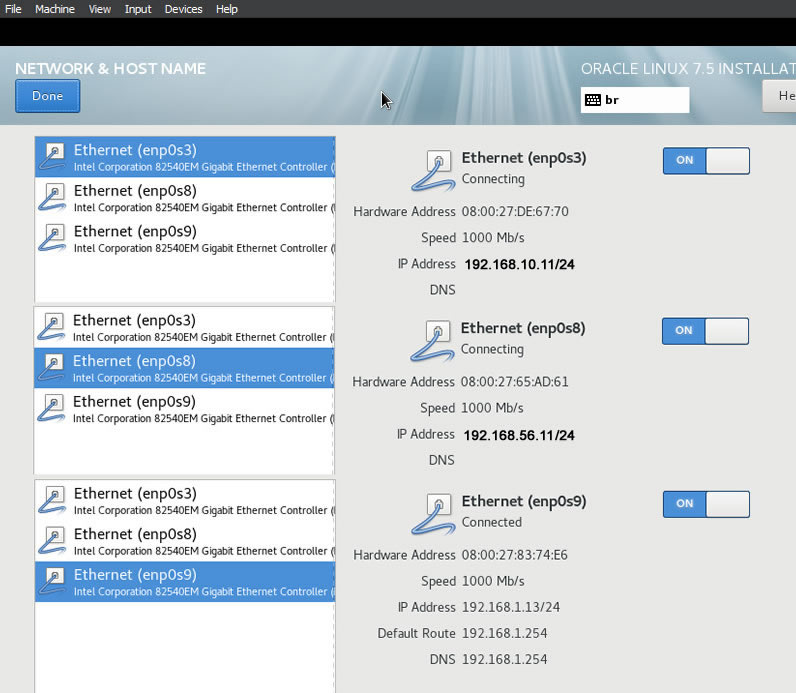Open the View menu
The width and height of the screenshot is (796, 693).
tap(100, 9)
